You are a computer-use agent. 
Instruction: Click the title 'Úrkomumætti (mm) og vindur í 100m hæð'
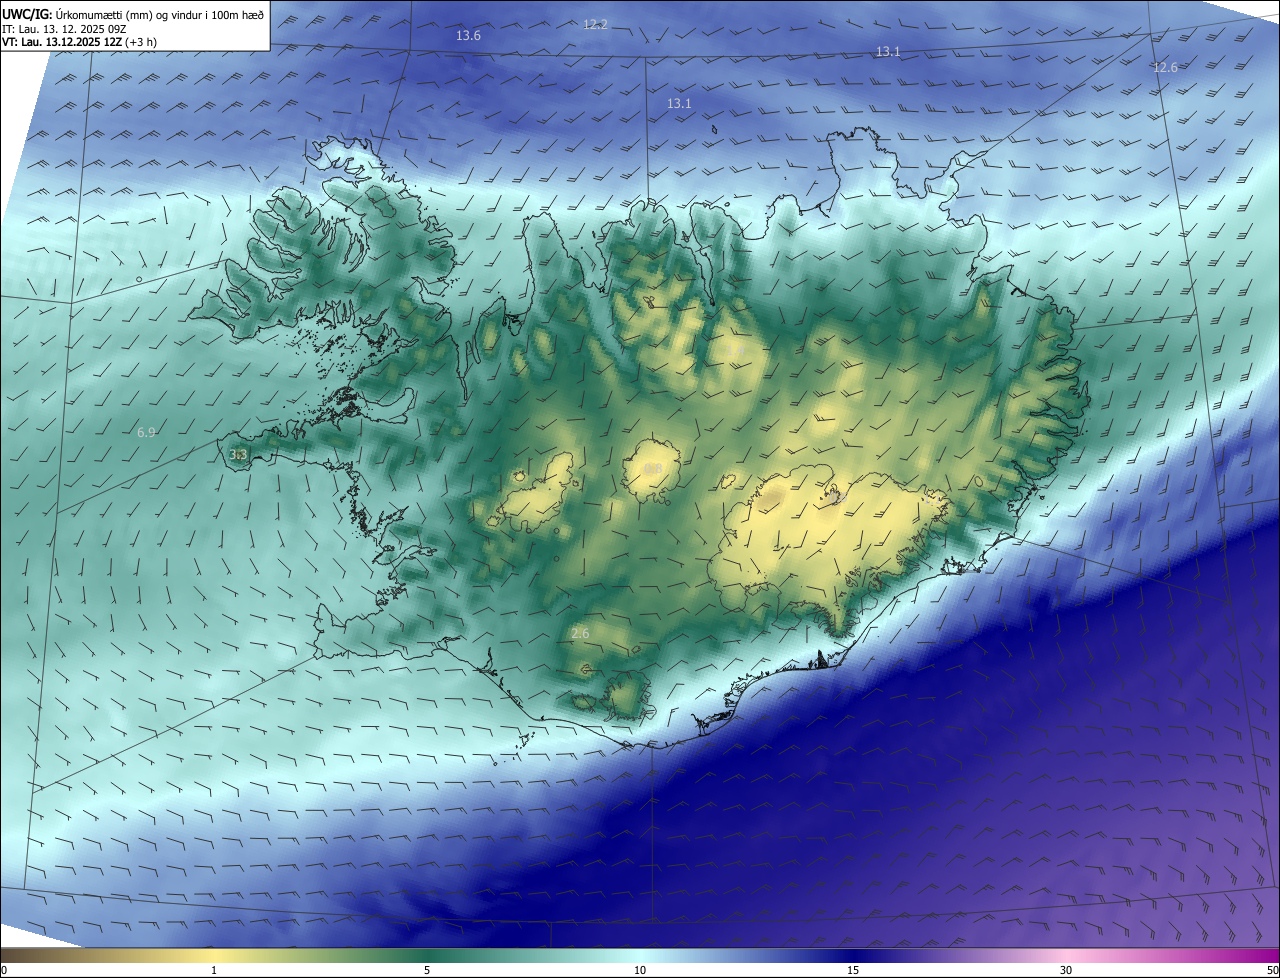tap(159, 14)
